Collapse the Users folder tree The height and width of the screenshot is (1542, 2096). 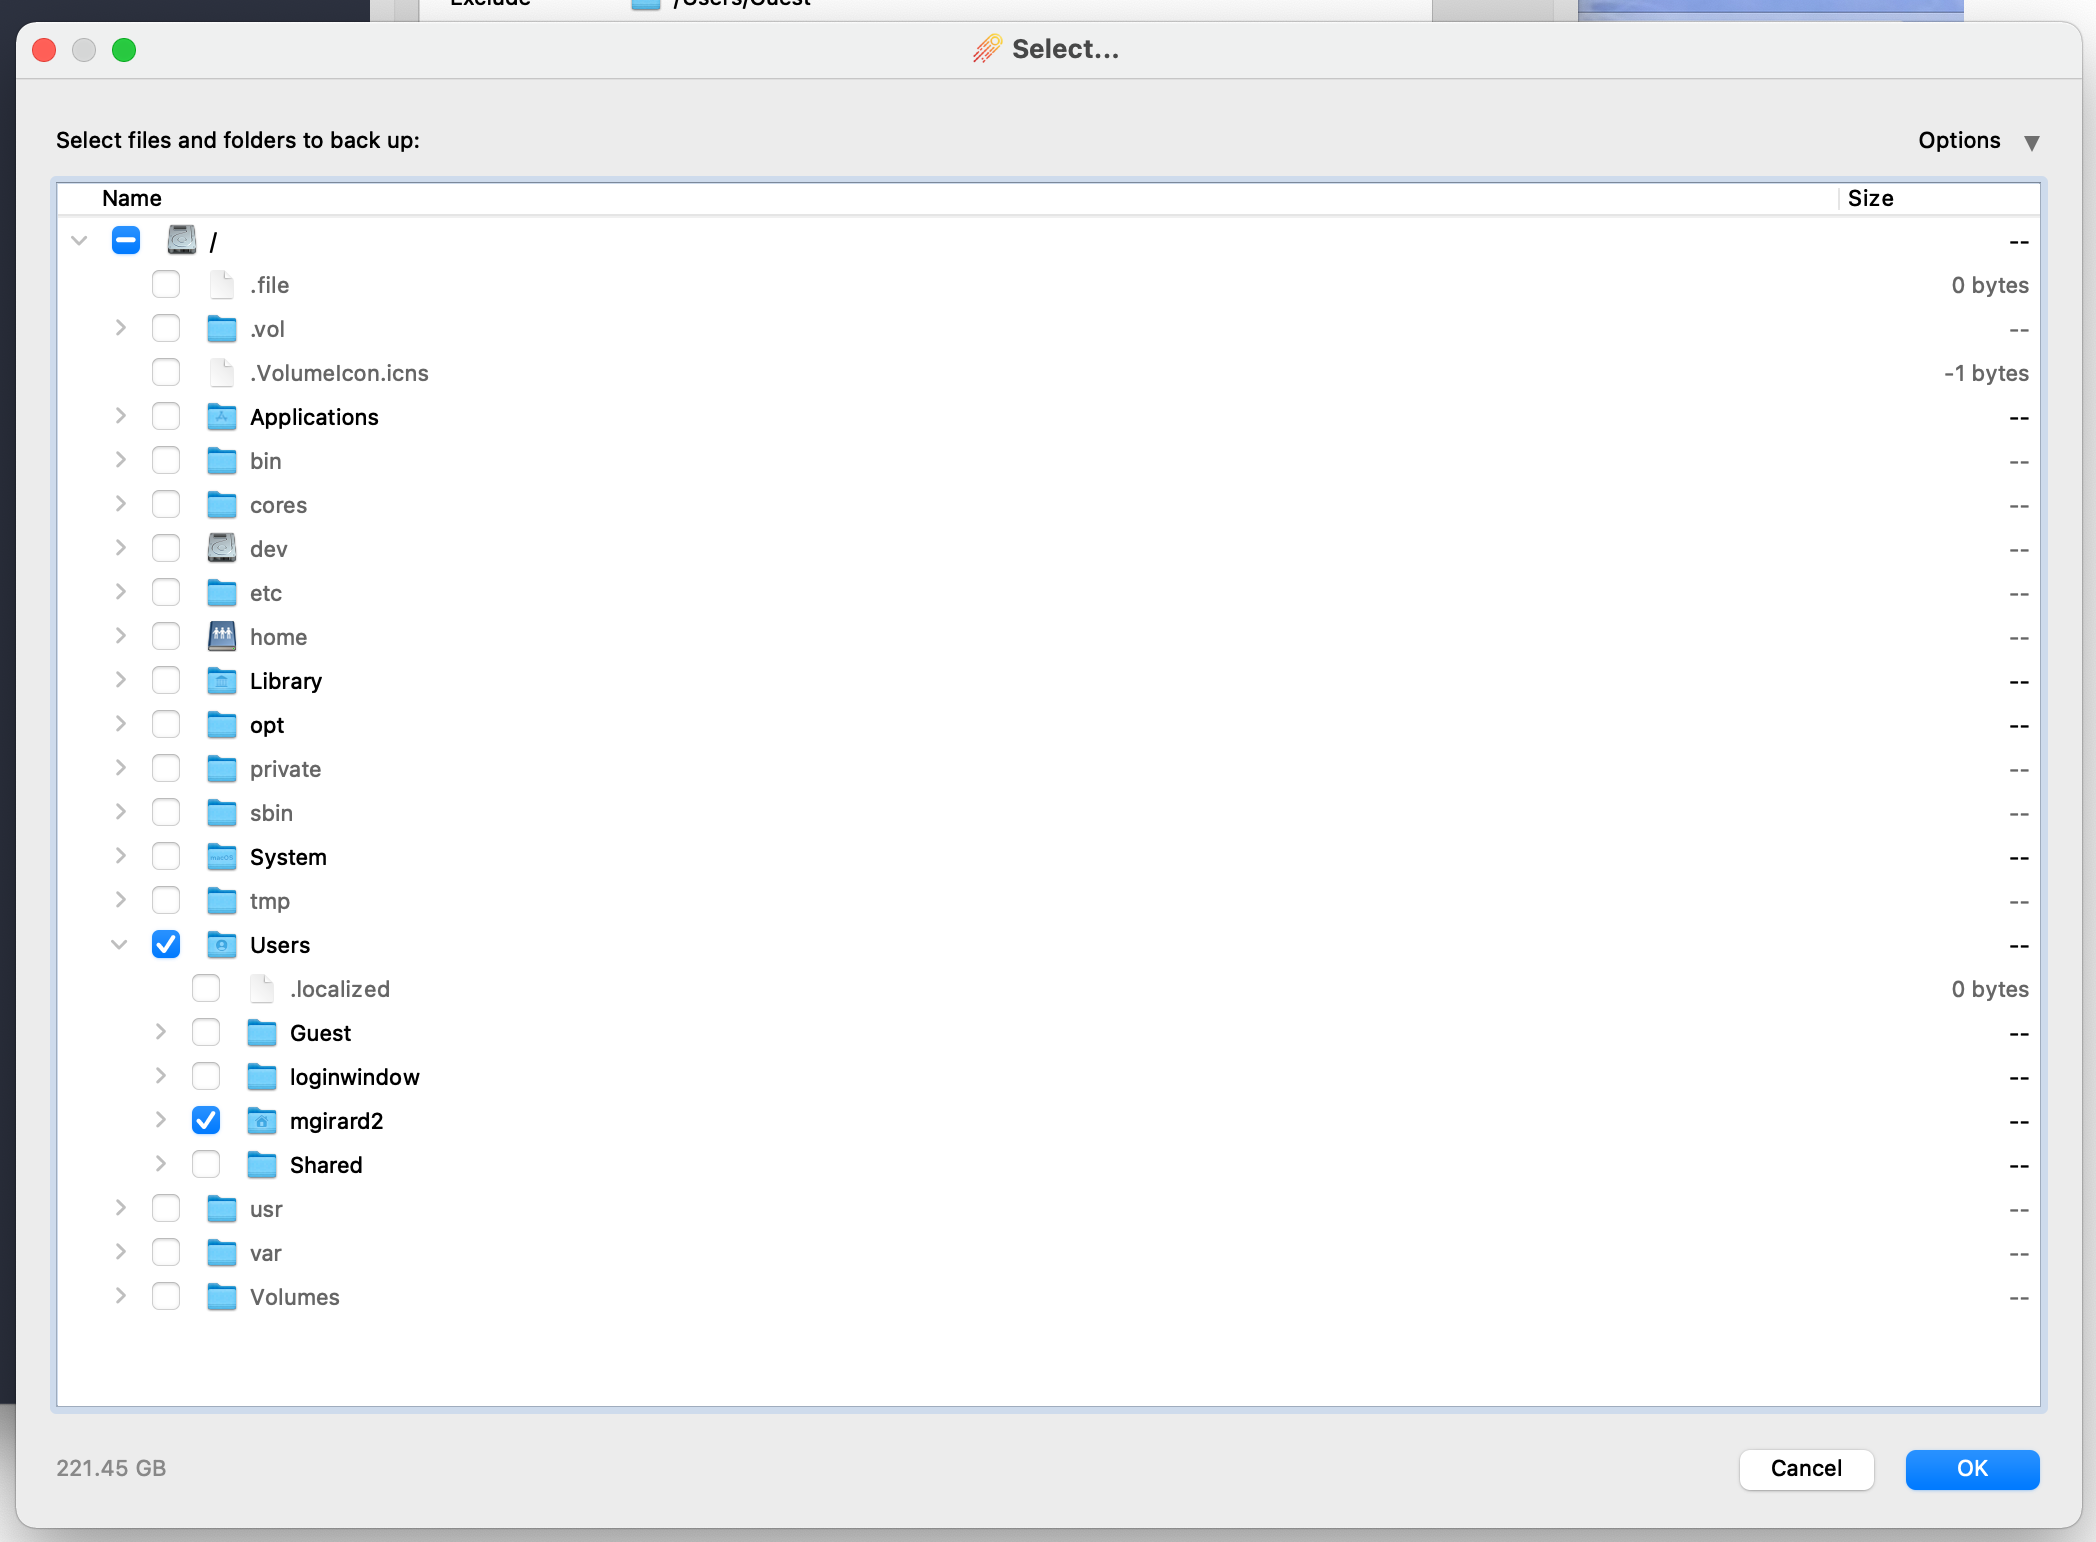119,945
